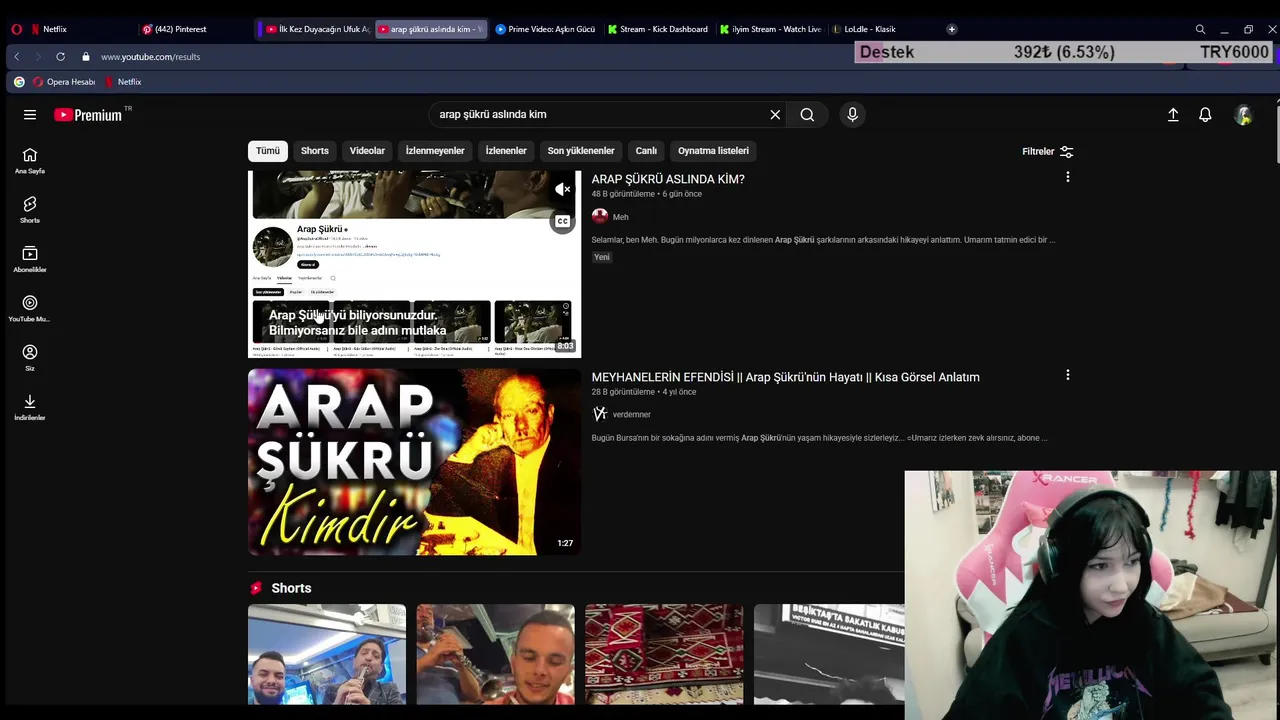Select the Shorts filter chip

click(315, 151)
